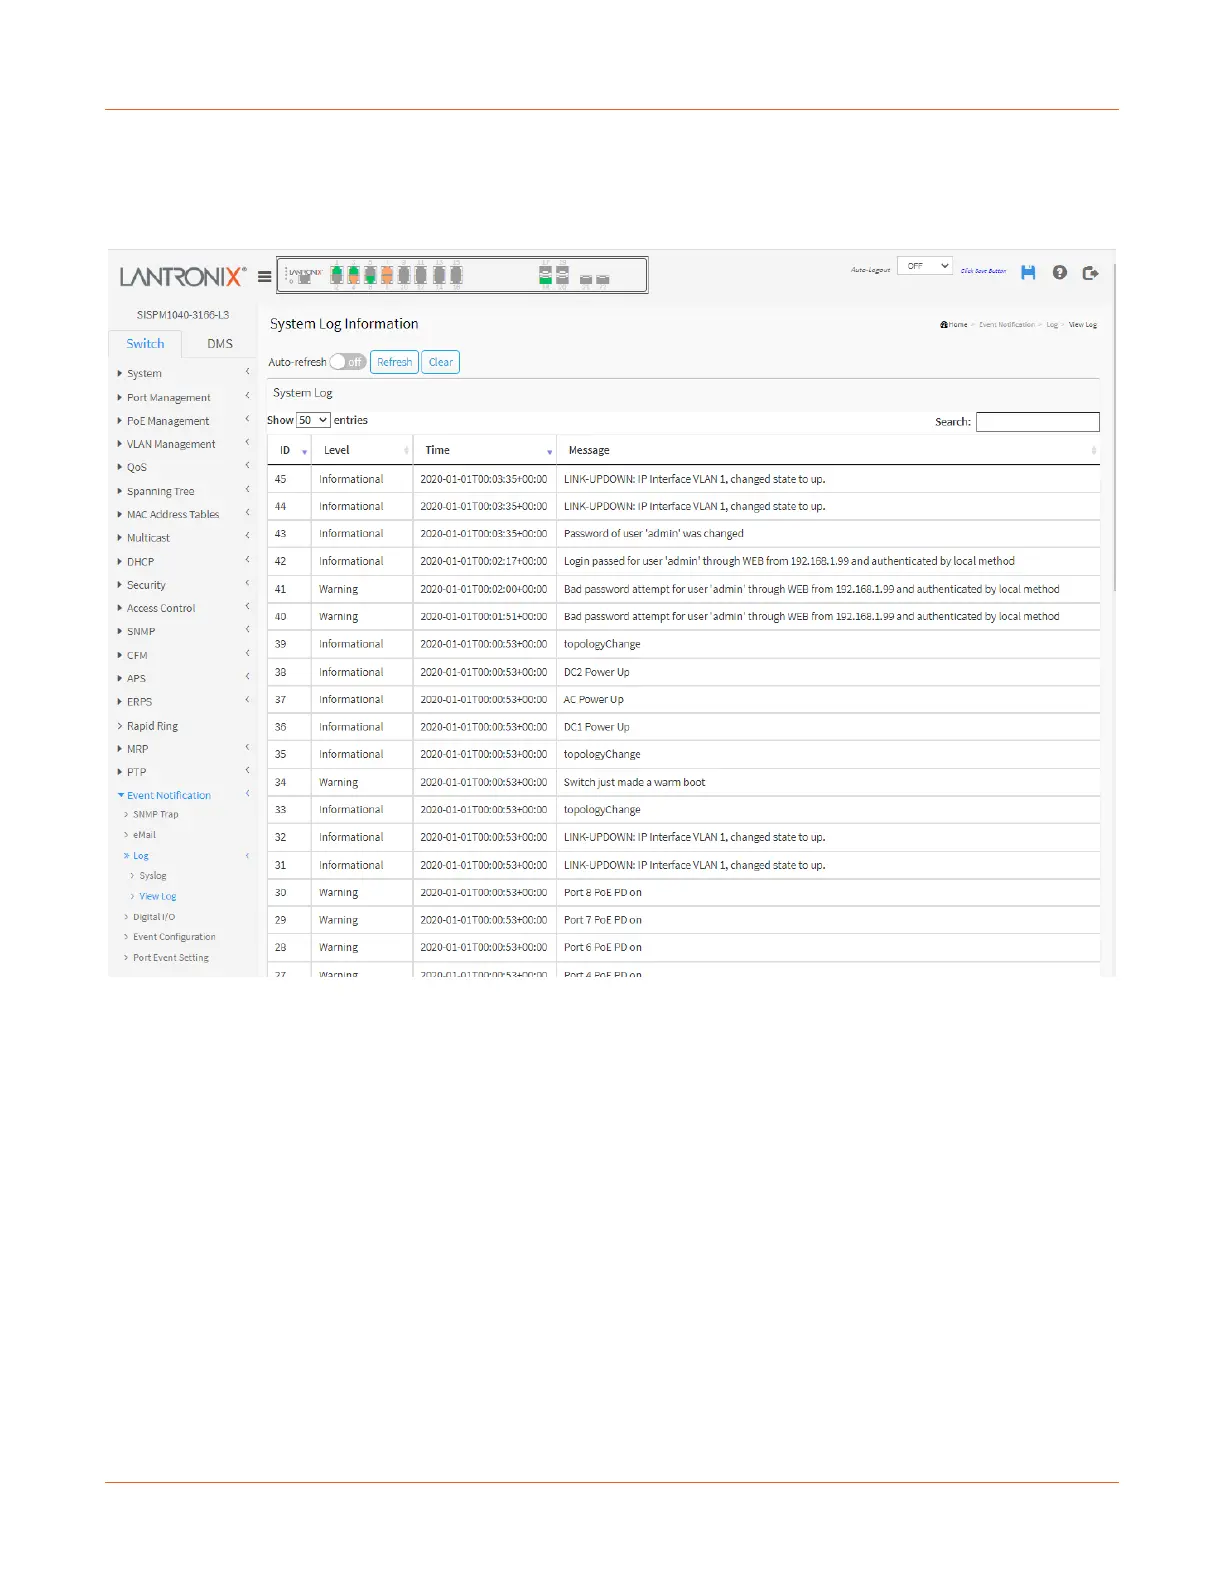
Task: Open the Digital I/O submenu item
Action: pos(153,917)
